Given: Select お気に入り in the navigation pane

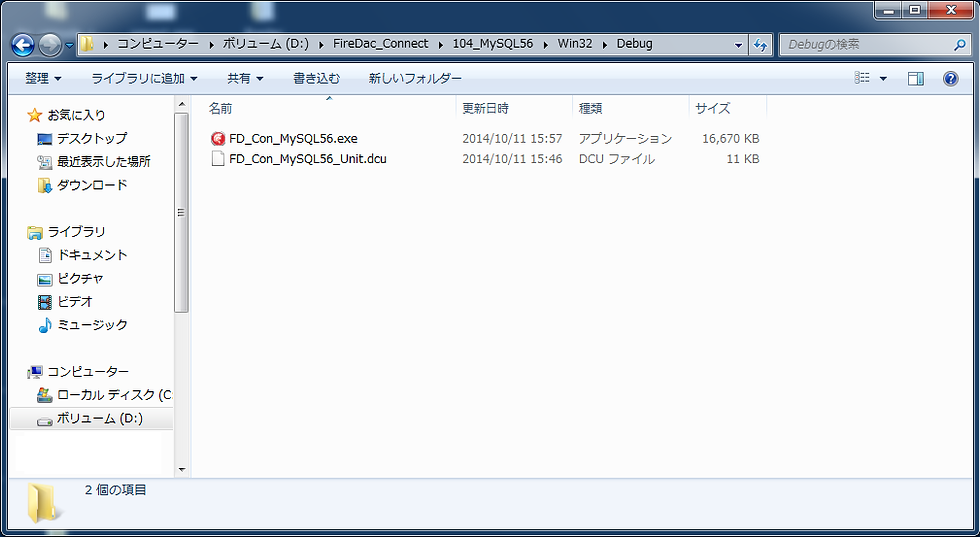Looking at the screenshot, I should click(76, 115).
